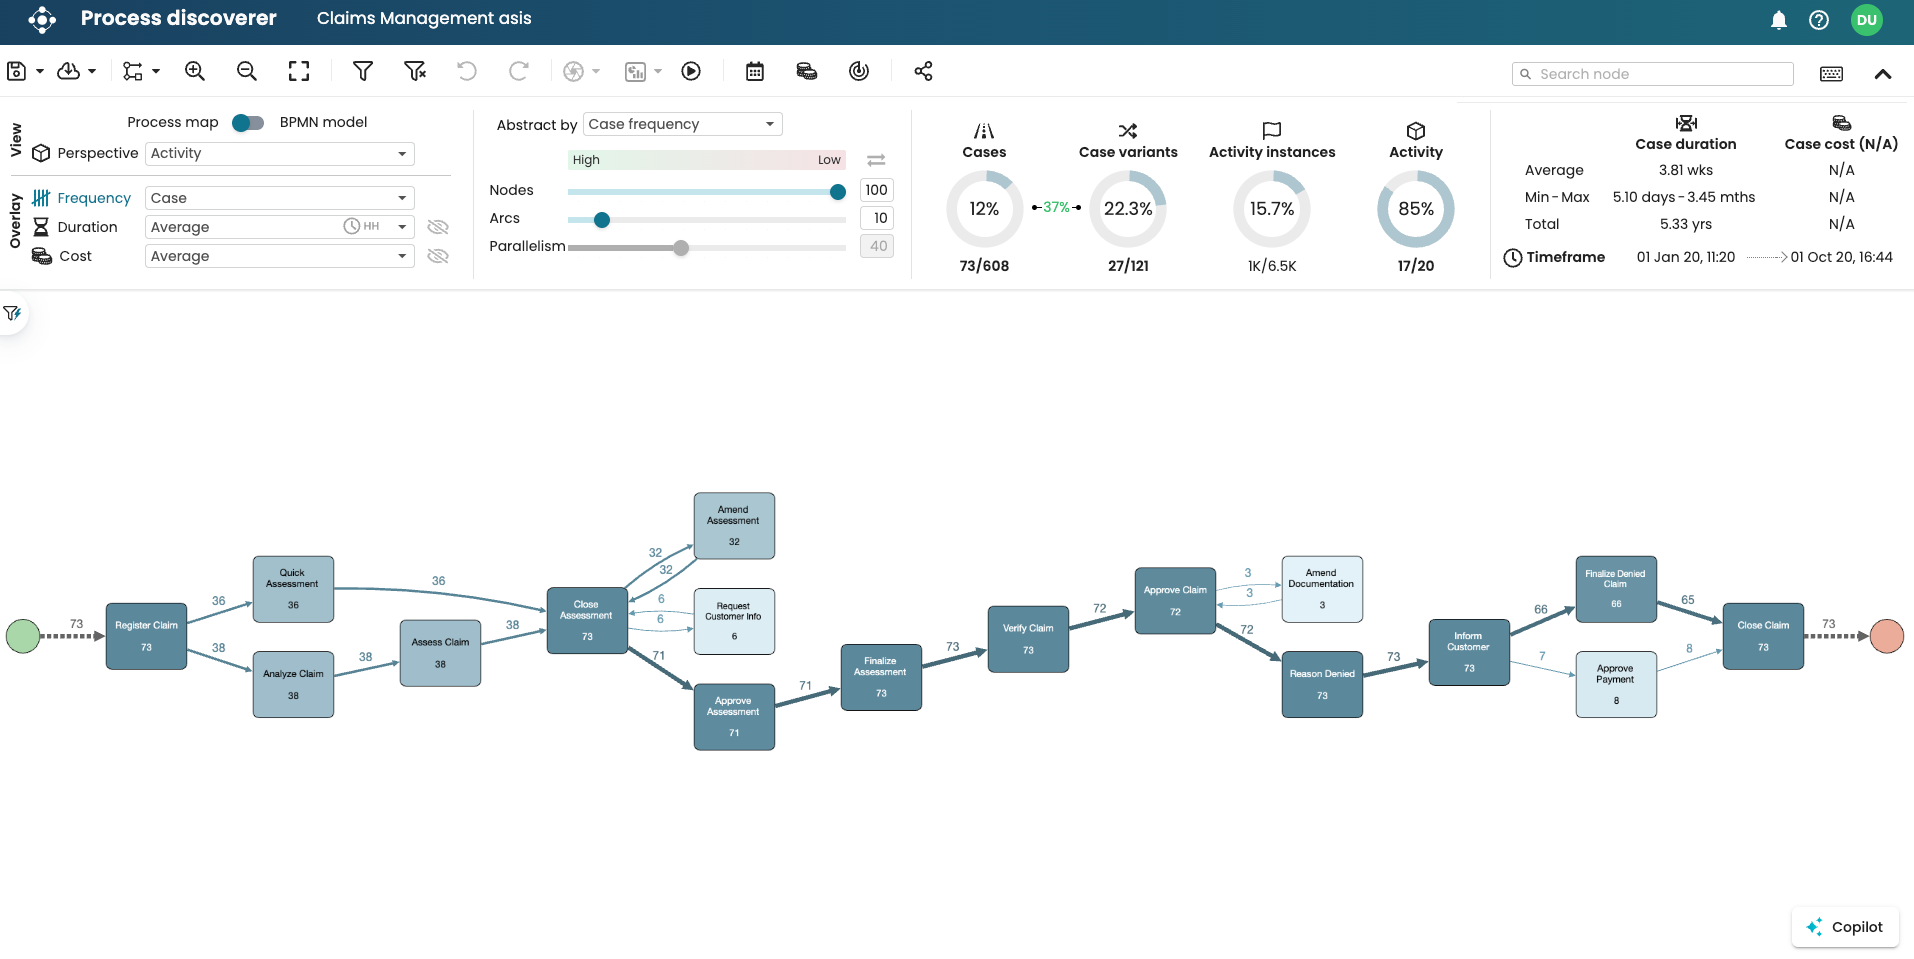This screenshot has width=1914, height=959.
Task: Click the DU user avatar
Action: (1866, 20)
